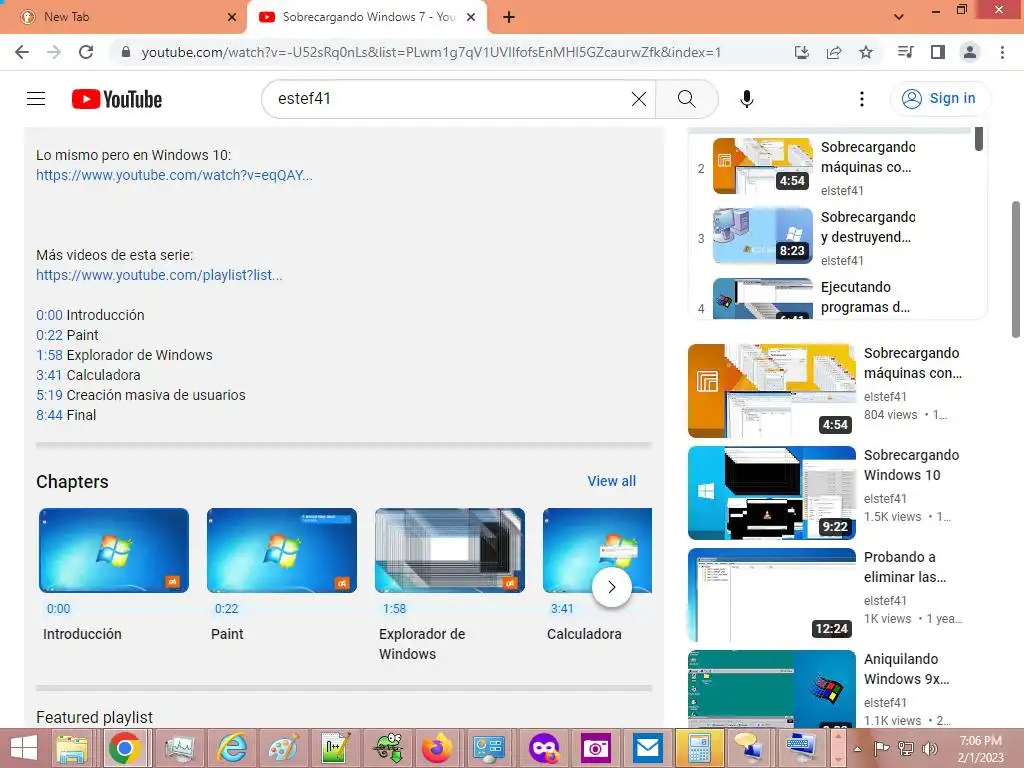This screenshot has width=1024, height=768.
Task: Open the YouTube hamburger guide menu
Action: click(x=36, y=99)
